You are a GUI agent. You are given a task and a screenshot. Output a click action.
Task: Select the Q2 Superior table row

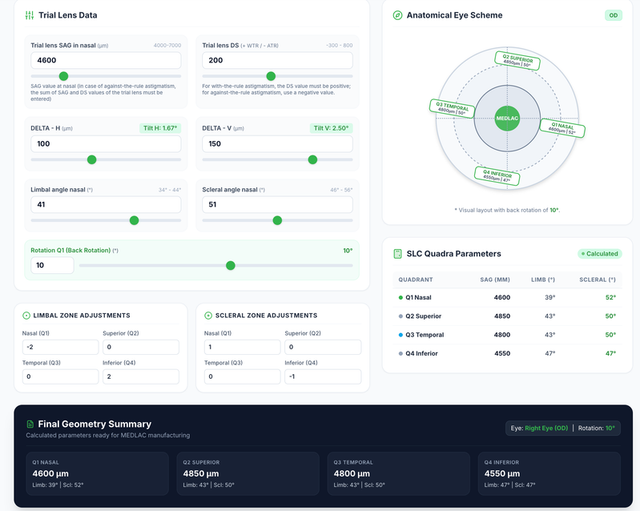tap(507, 316)
